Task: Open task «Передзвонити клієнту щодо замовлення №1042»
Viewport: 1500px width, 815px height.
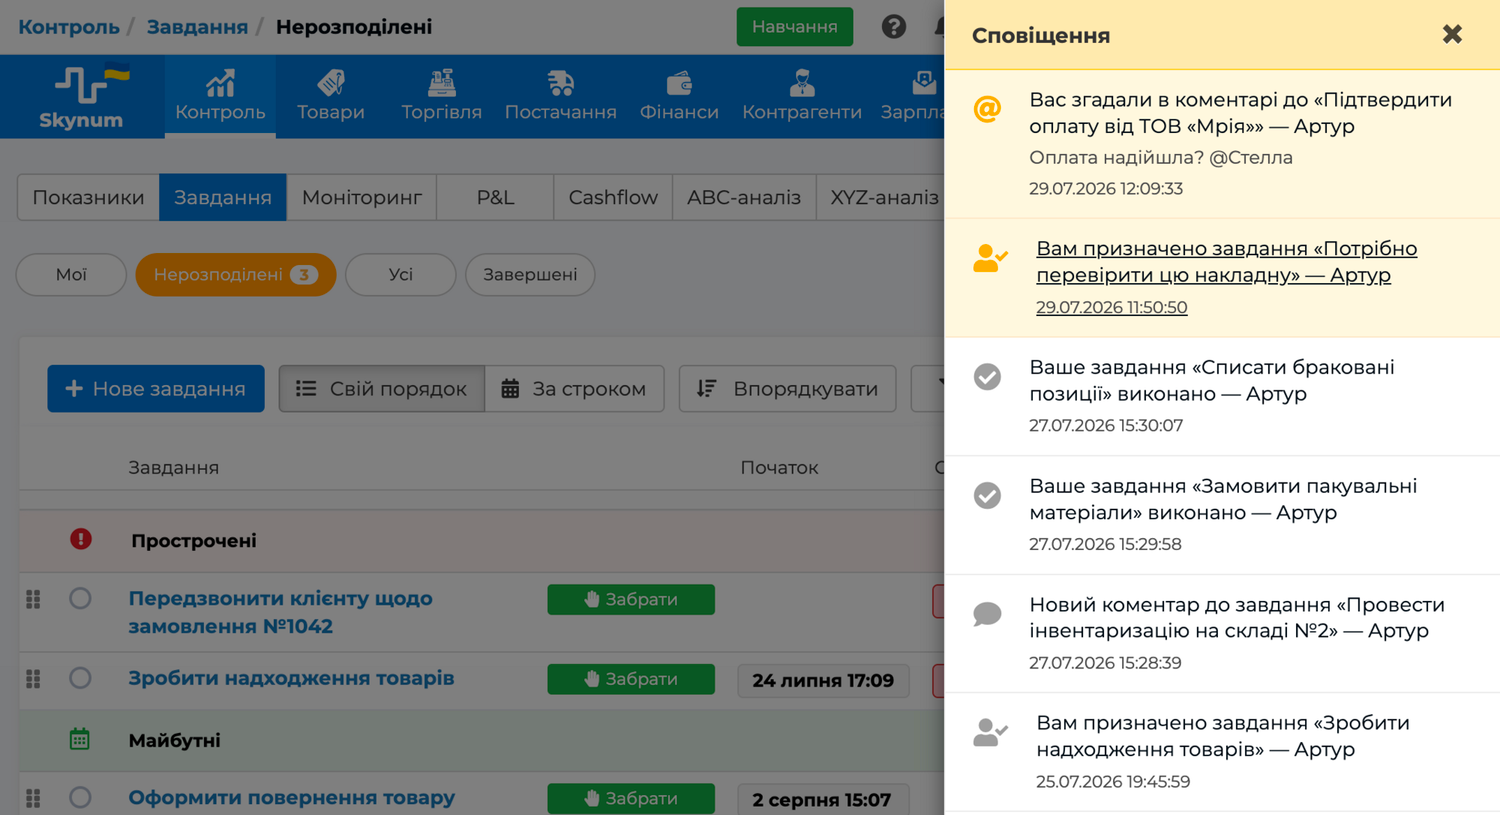Action: tap(280, 612)
